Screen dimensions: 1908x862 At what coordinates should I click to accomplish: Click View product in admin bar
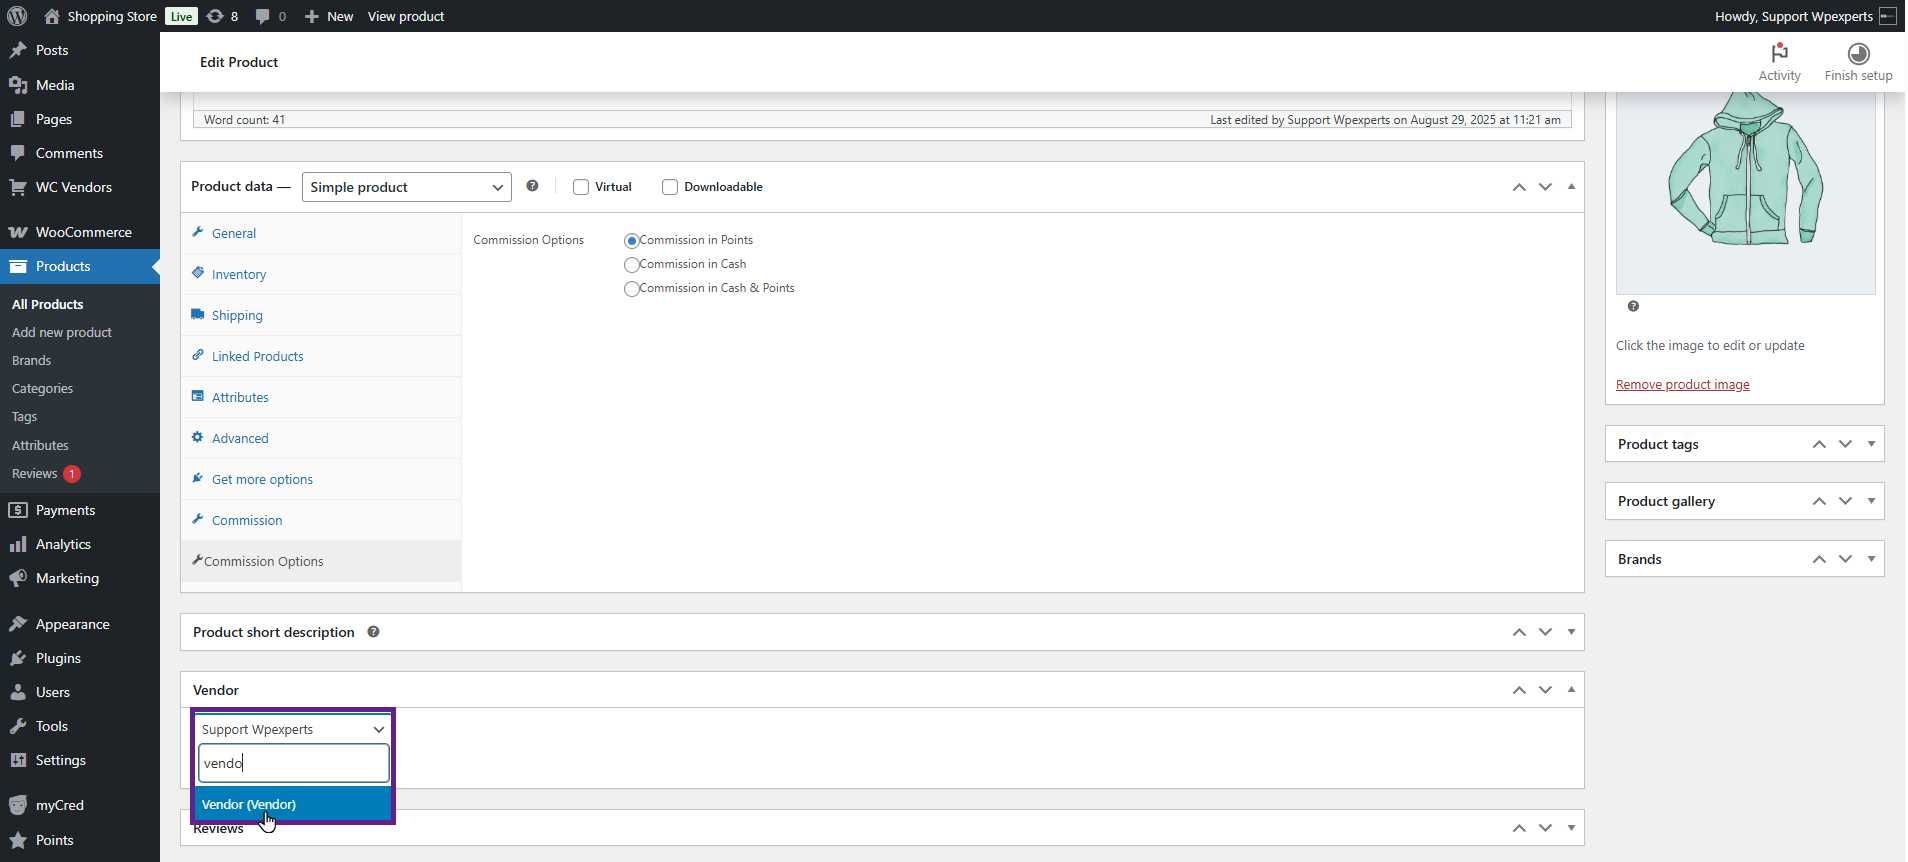[405, 16]
